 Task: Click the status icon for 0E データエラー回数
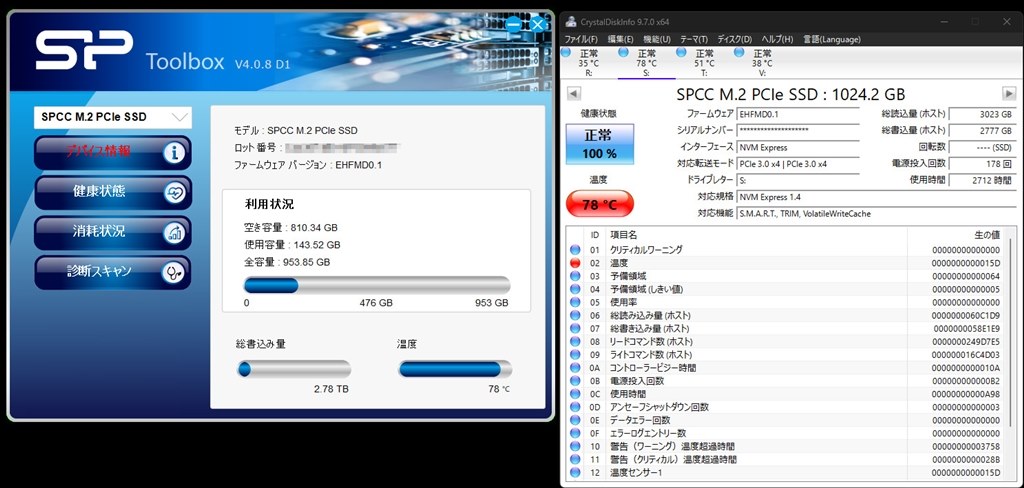coord(575,419)
